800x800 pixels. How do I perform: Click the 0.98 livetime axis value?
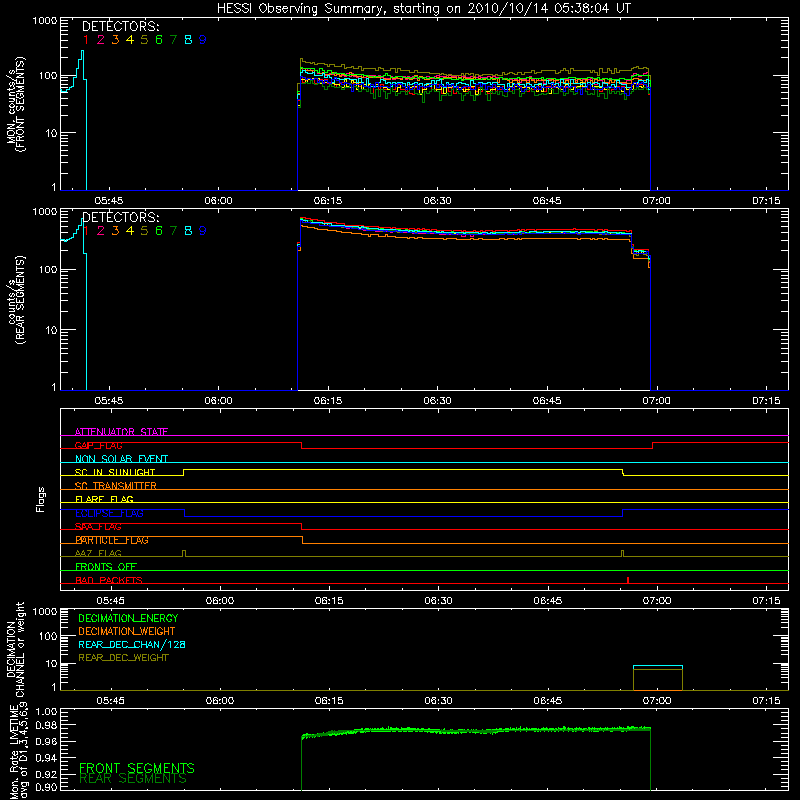click(x=46, y=725)
